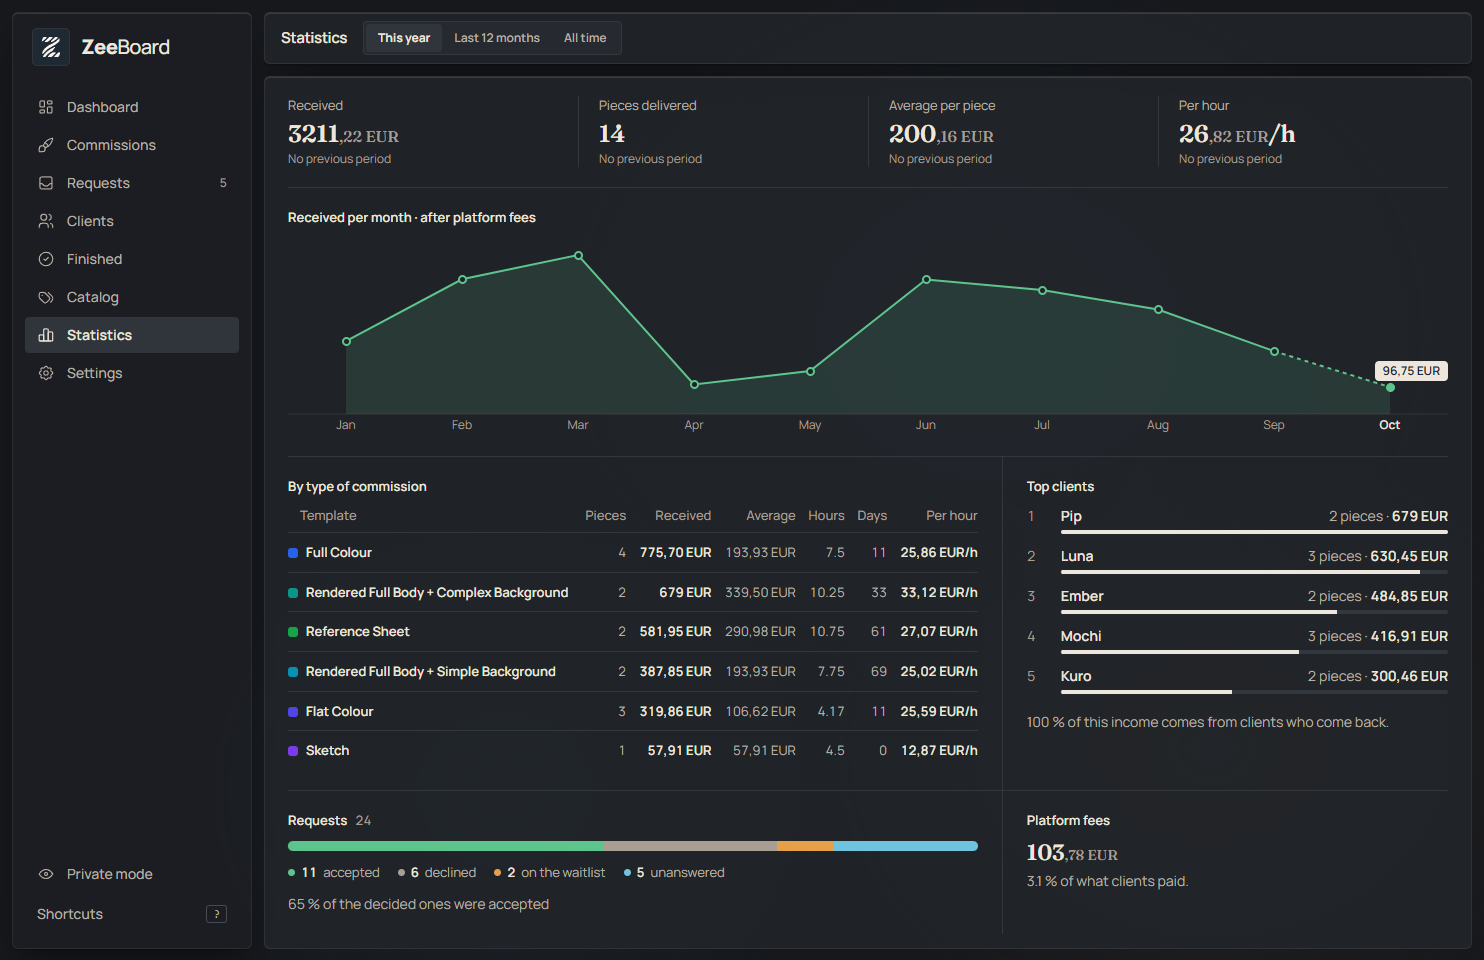Open the Settings page
Image resolution: width=1484 pixels, height=960 pixels.
(x=132, y=373)
